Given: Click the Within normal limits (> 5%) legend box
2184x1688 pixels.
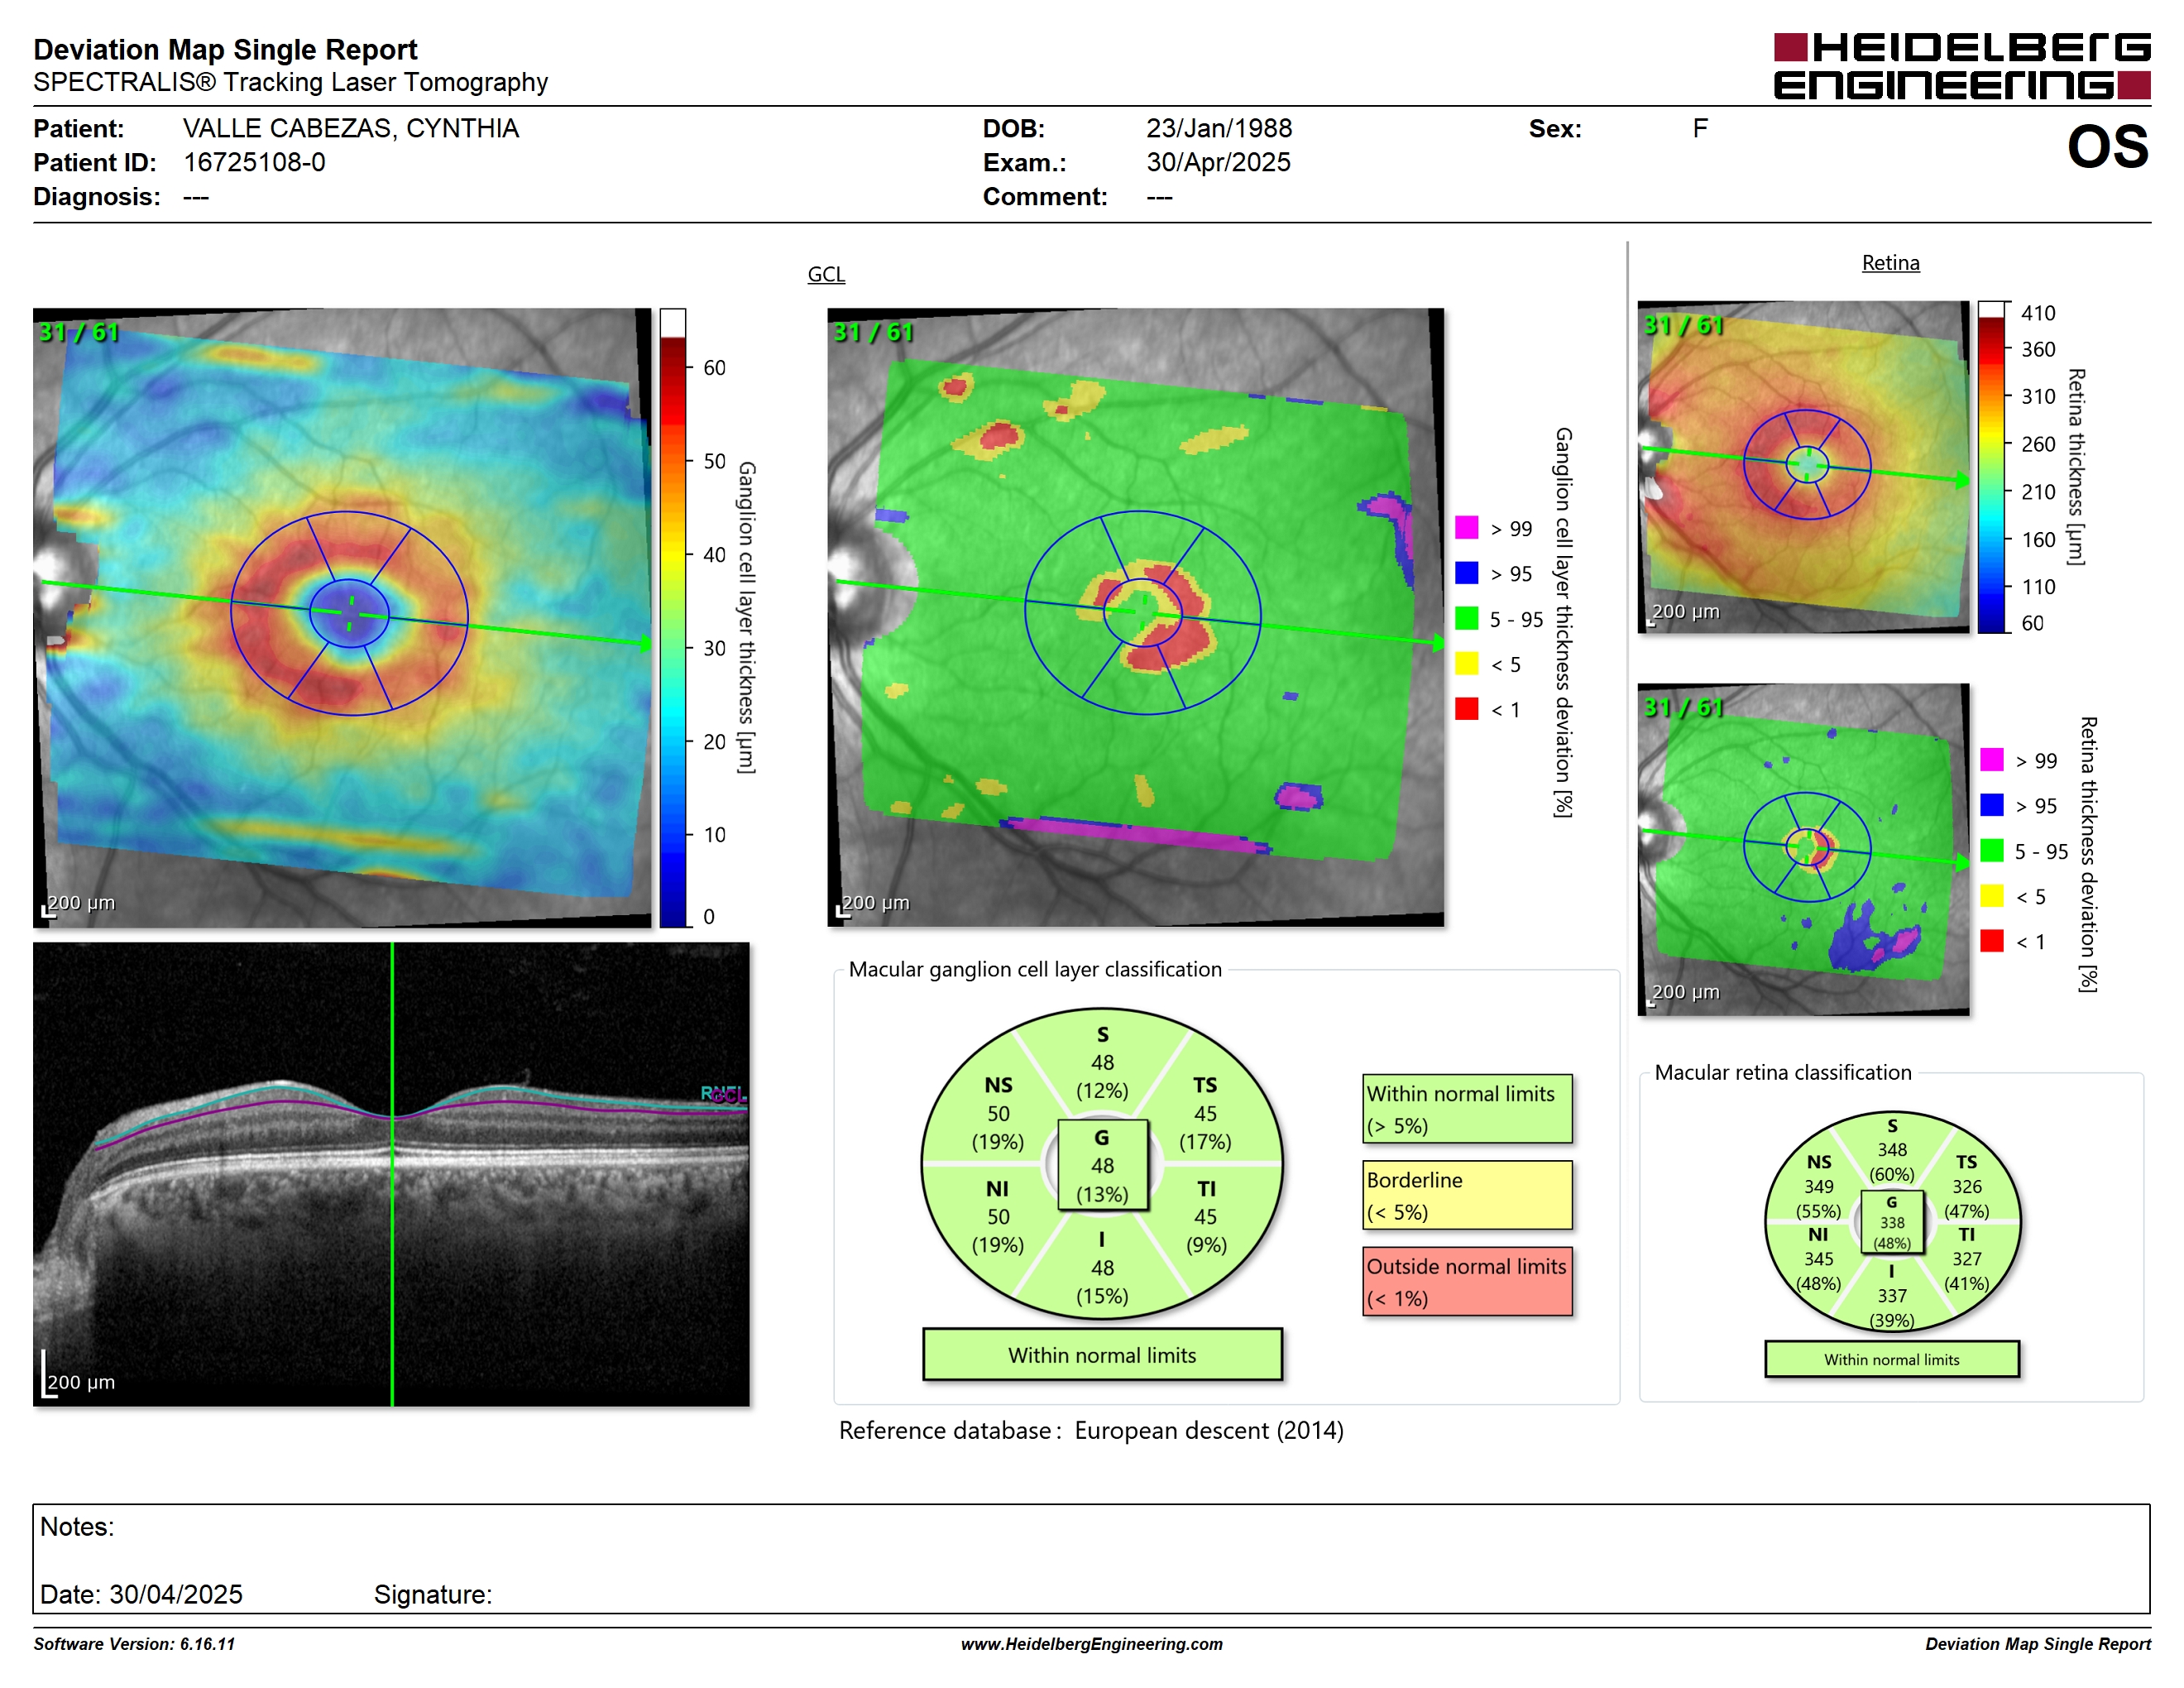Looking at the screenshot, I should pos(1467,1109).
